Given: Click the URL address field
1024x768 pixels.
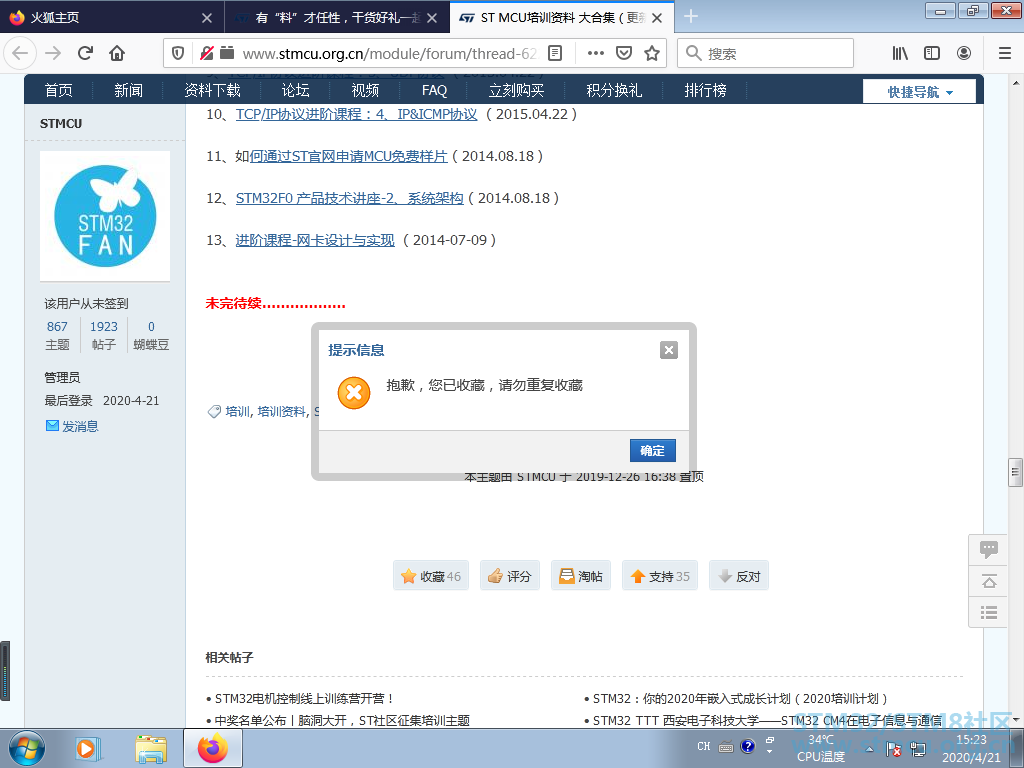Looking at the screenshot, I should [x=389, y=54].
